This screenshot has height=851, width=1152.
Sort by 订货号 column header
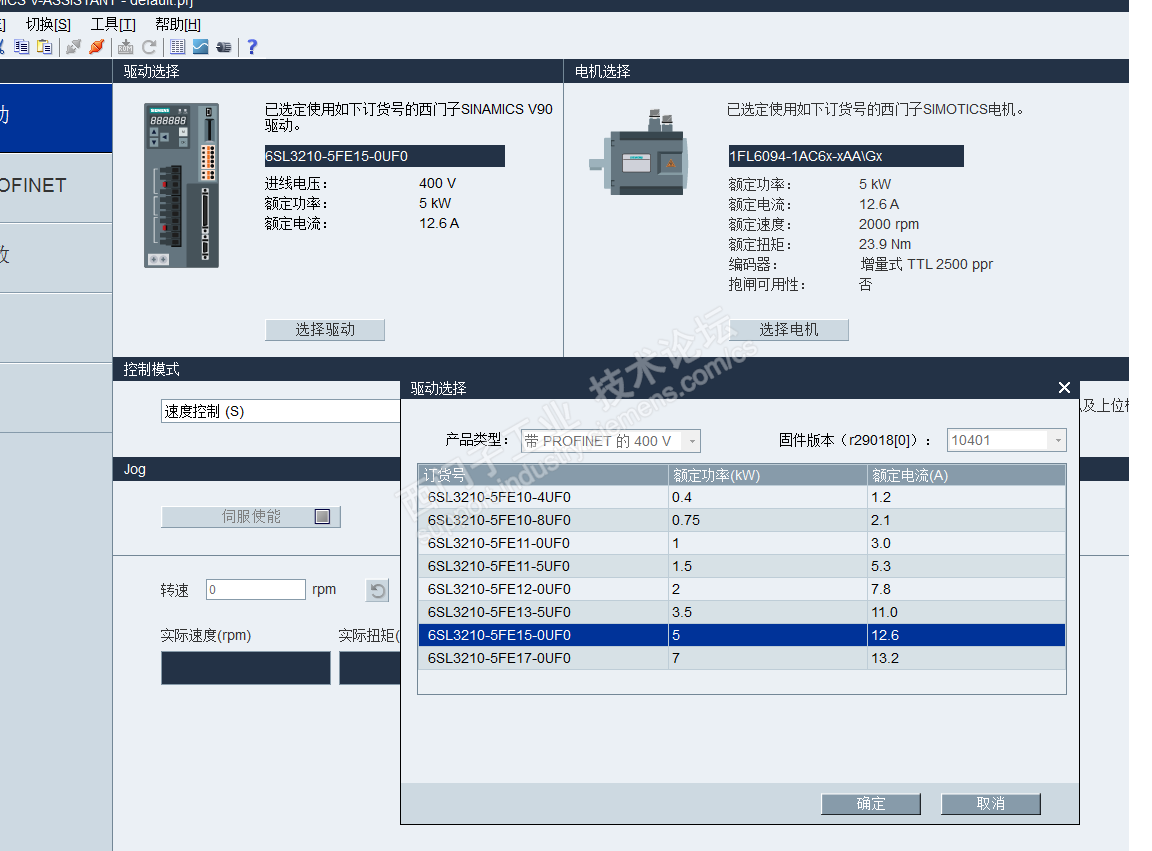click(543, 475)
